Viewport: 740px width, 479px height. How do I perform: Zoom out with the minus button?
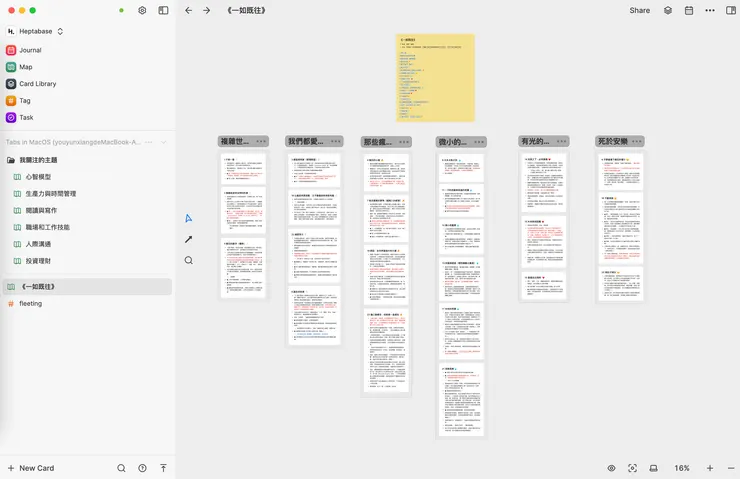coord(731,468)
